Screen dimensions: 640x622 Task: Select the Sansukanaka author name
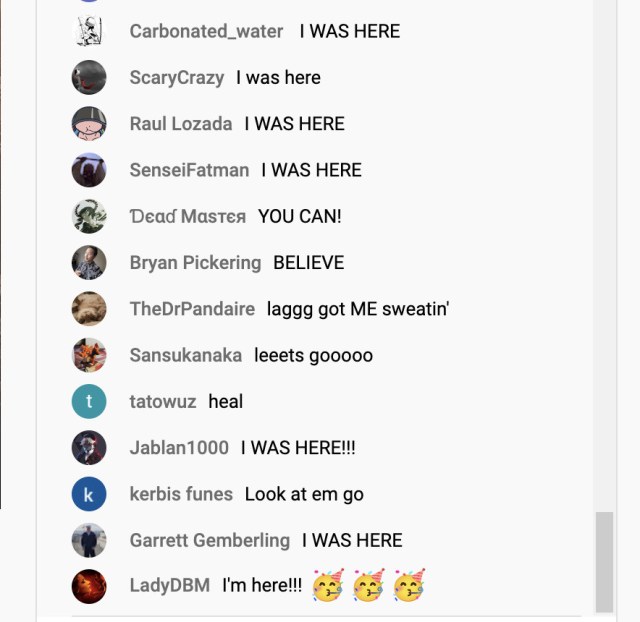[186, 355]
